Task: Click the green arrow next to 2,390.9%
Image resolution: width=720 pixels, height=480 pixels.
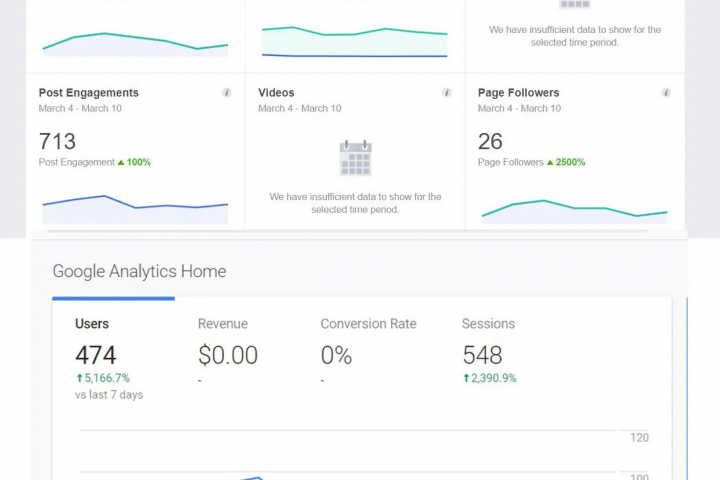Action: [466, 378]
